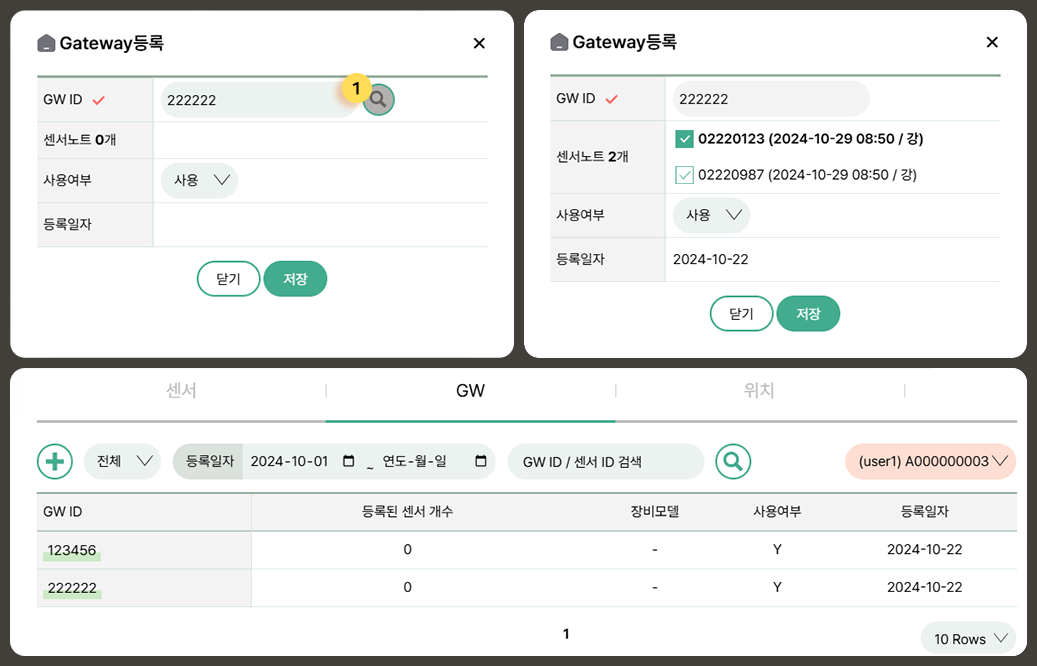Close the right Gateway등록 dialog with X
This screenshot has width=1037, height=666.
pos(992,42)
